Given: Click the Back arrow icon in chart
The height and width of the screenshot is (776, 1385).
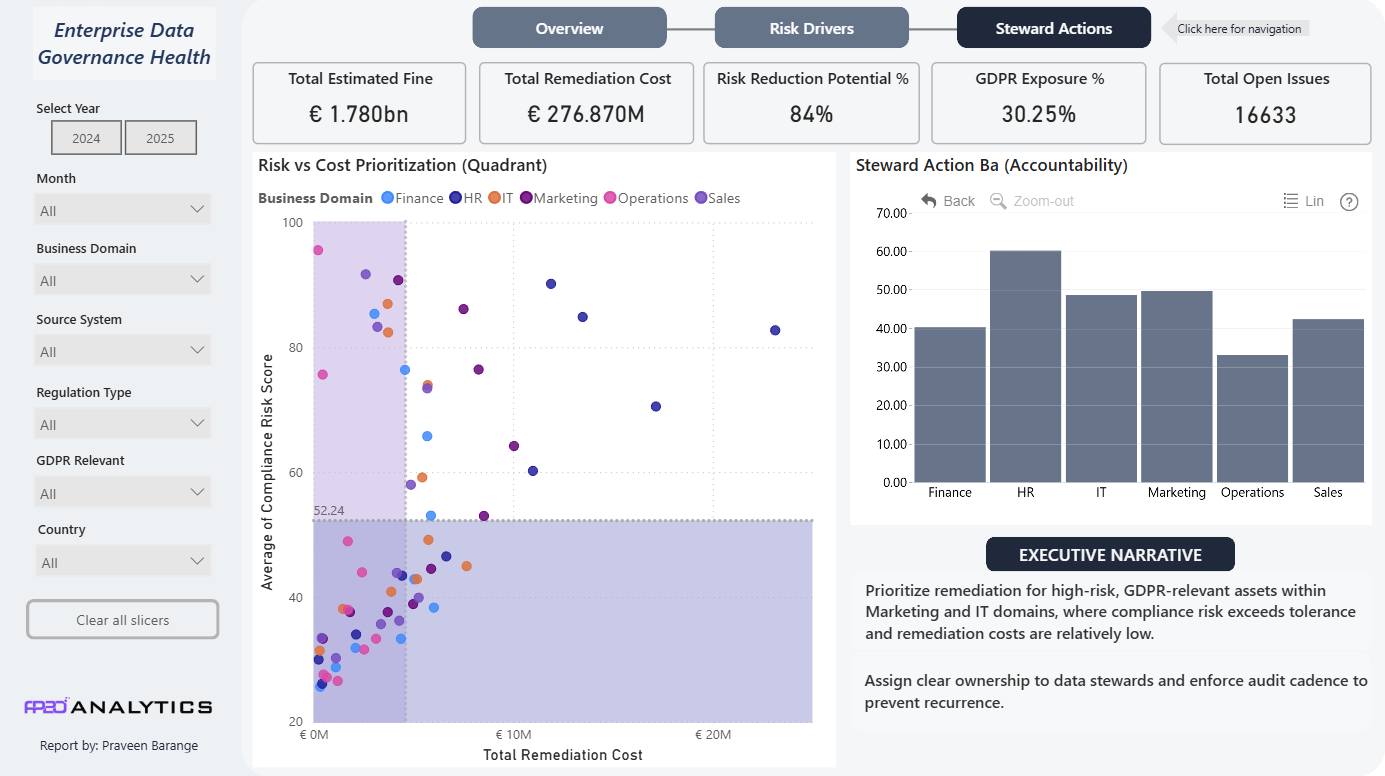Looking at the screenshot, I should tap(929, 201).
